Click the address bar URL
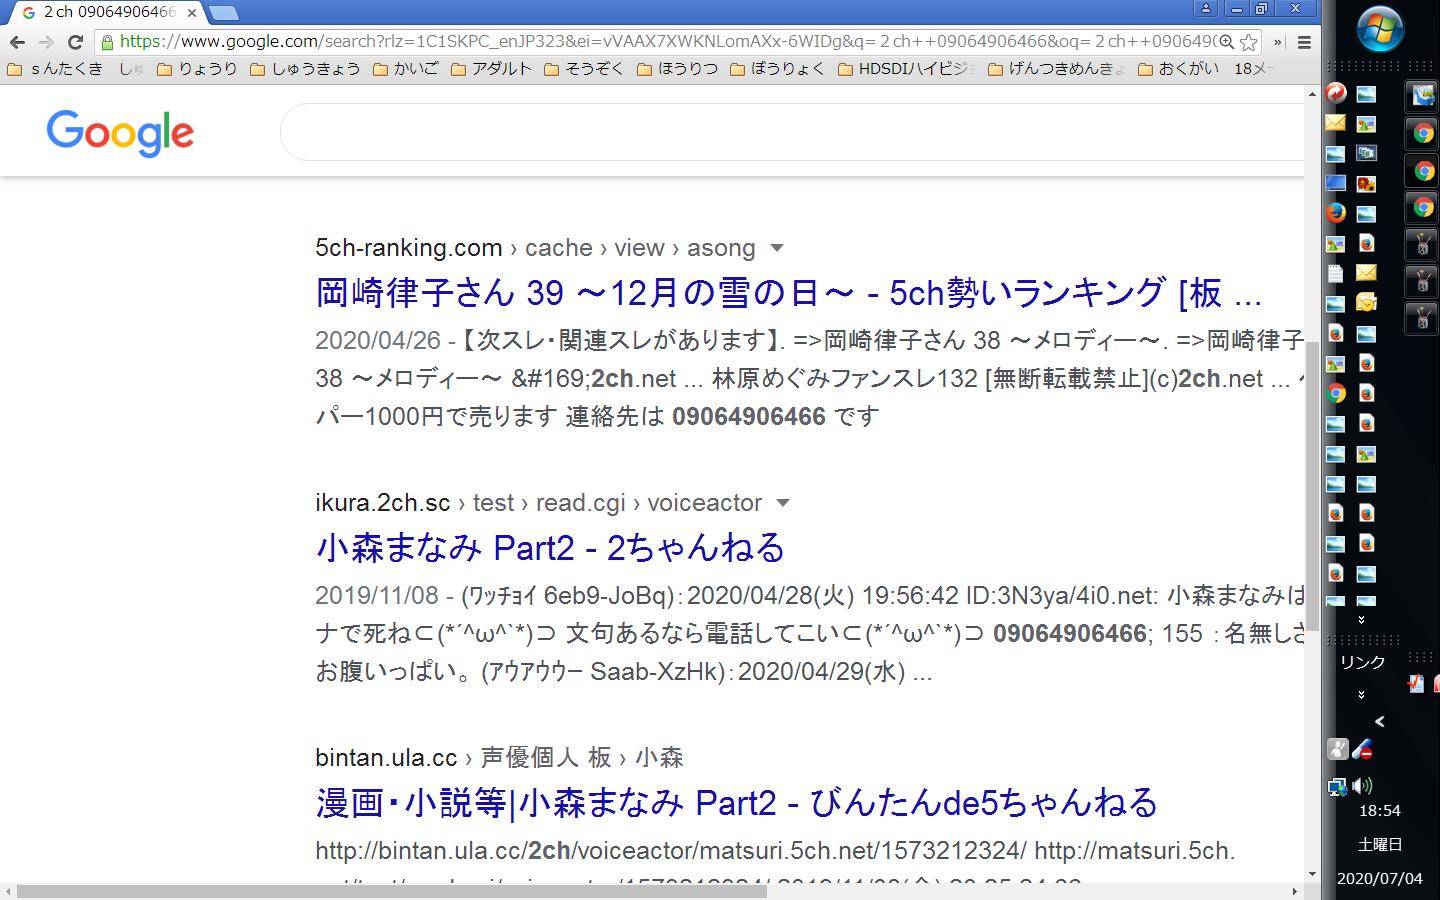This screenshot has height=900, width=1440. point(665,42)
